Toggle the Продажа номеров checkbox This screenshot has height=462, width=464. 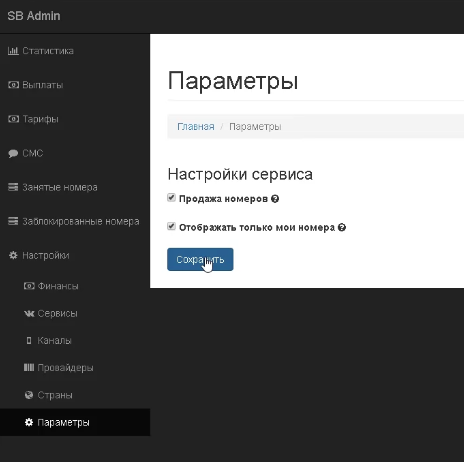[171, 198]
